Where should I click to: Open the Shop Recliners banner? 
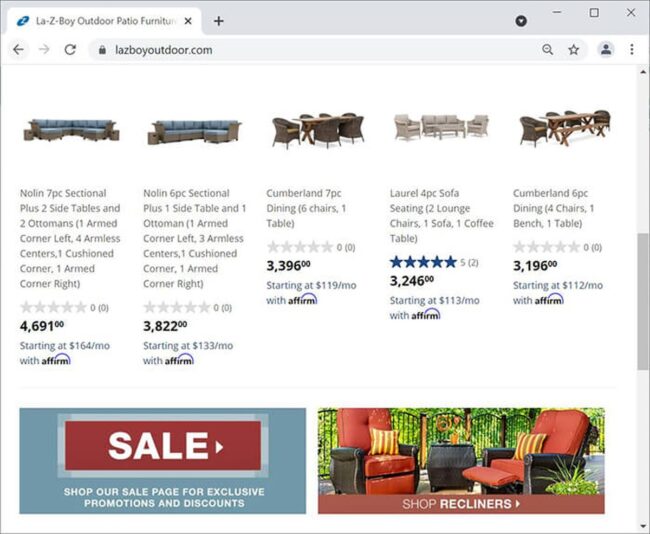[x=461, y=461]
